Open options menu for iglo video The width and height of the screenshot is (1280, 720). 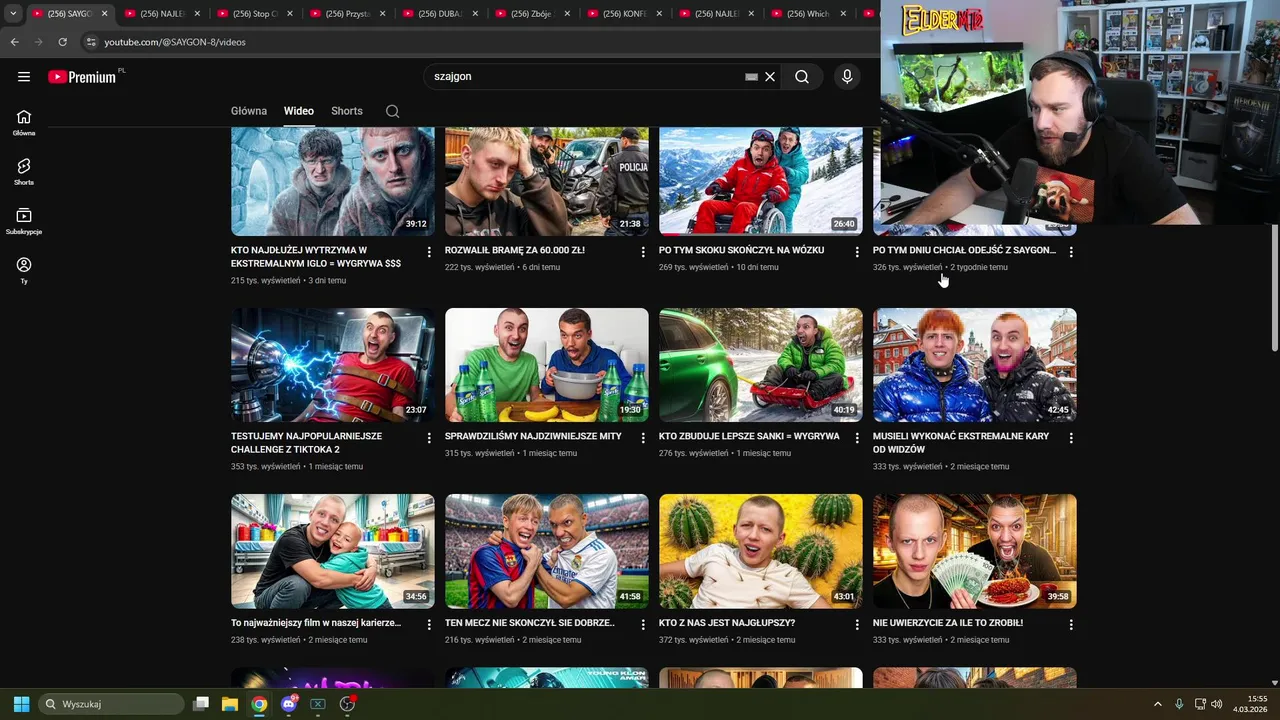click(429, 252)
